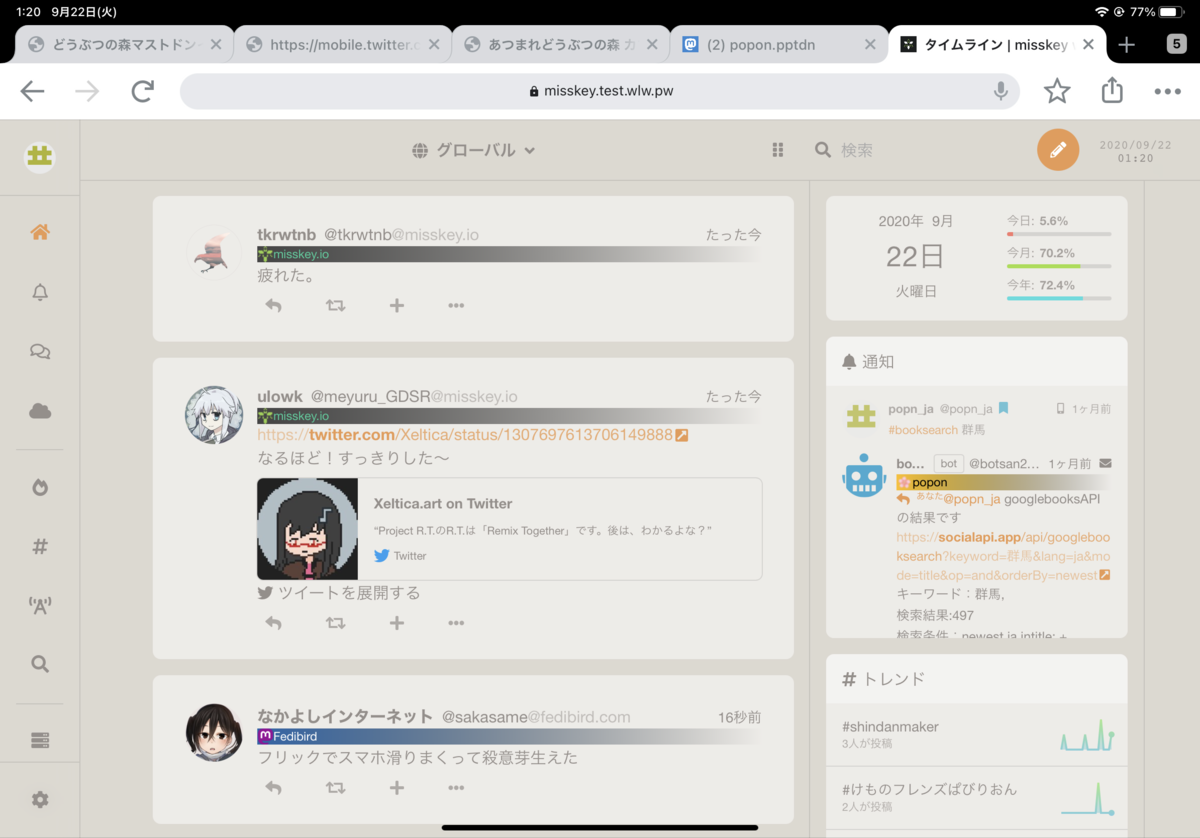Add reaction to なかよしインターネット's note
Screen dimensions: 1200x838
tap(397, 788)
